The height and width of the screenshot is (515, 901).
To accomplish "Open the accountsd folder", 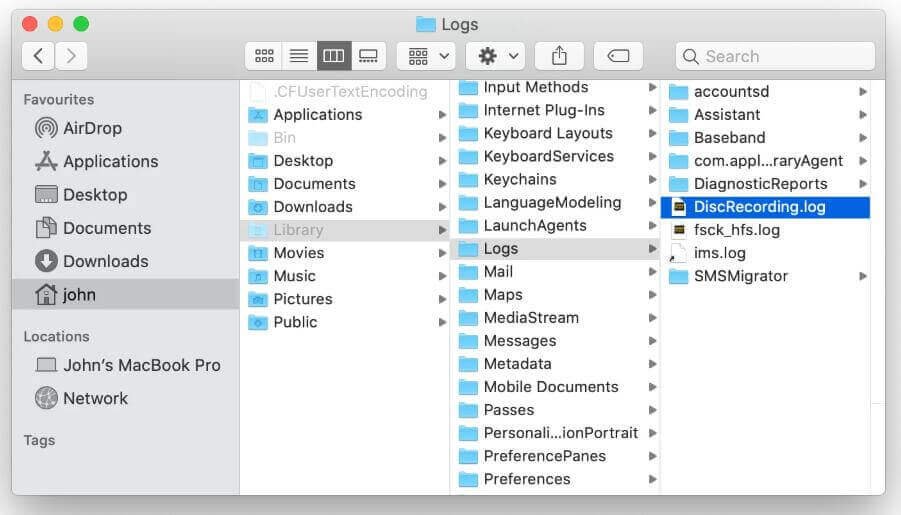I will (766, 91).
